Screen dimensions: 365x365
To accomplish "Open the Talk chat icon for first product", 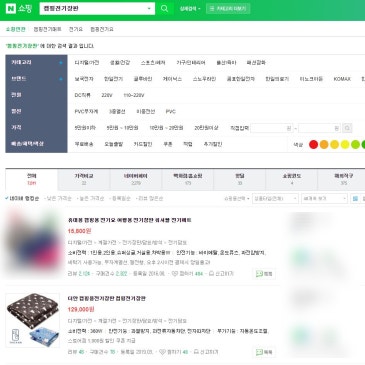I will [264, 274].
